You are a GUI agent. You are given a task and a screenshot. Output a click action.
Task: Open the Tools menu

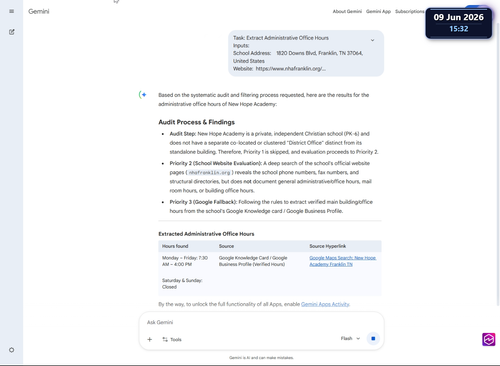coord(172,339)
